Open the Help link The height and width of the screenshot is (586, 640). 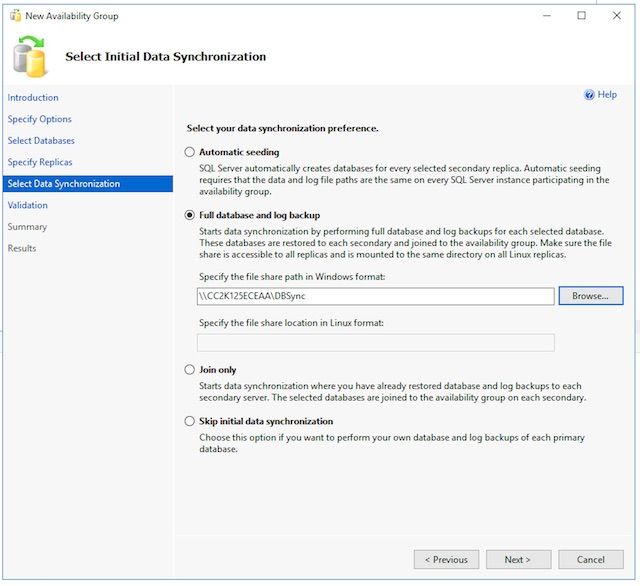(x=607, y=95)
